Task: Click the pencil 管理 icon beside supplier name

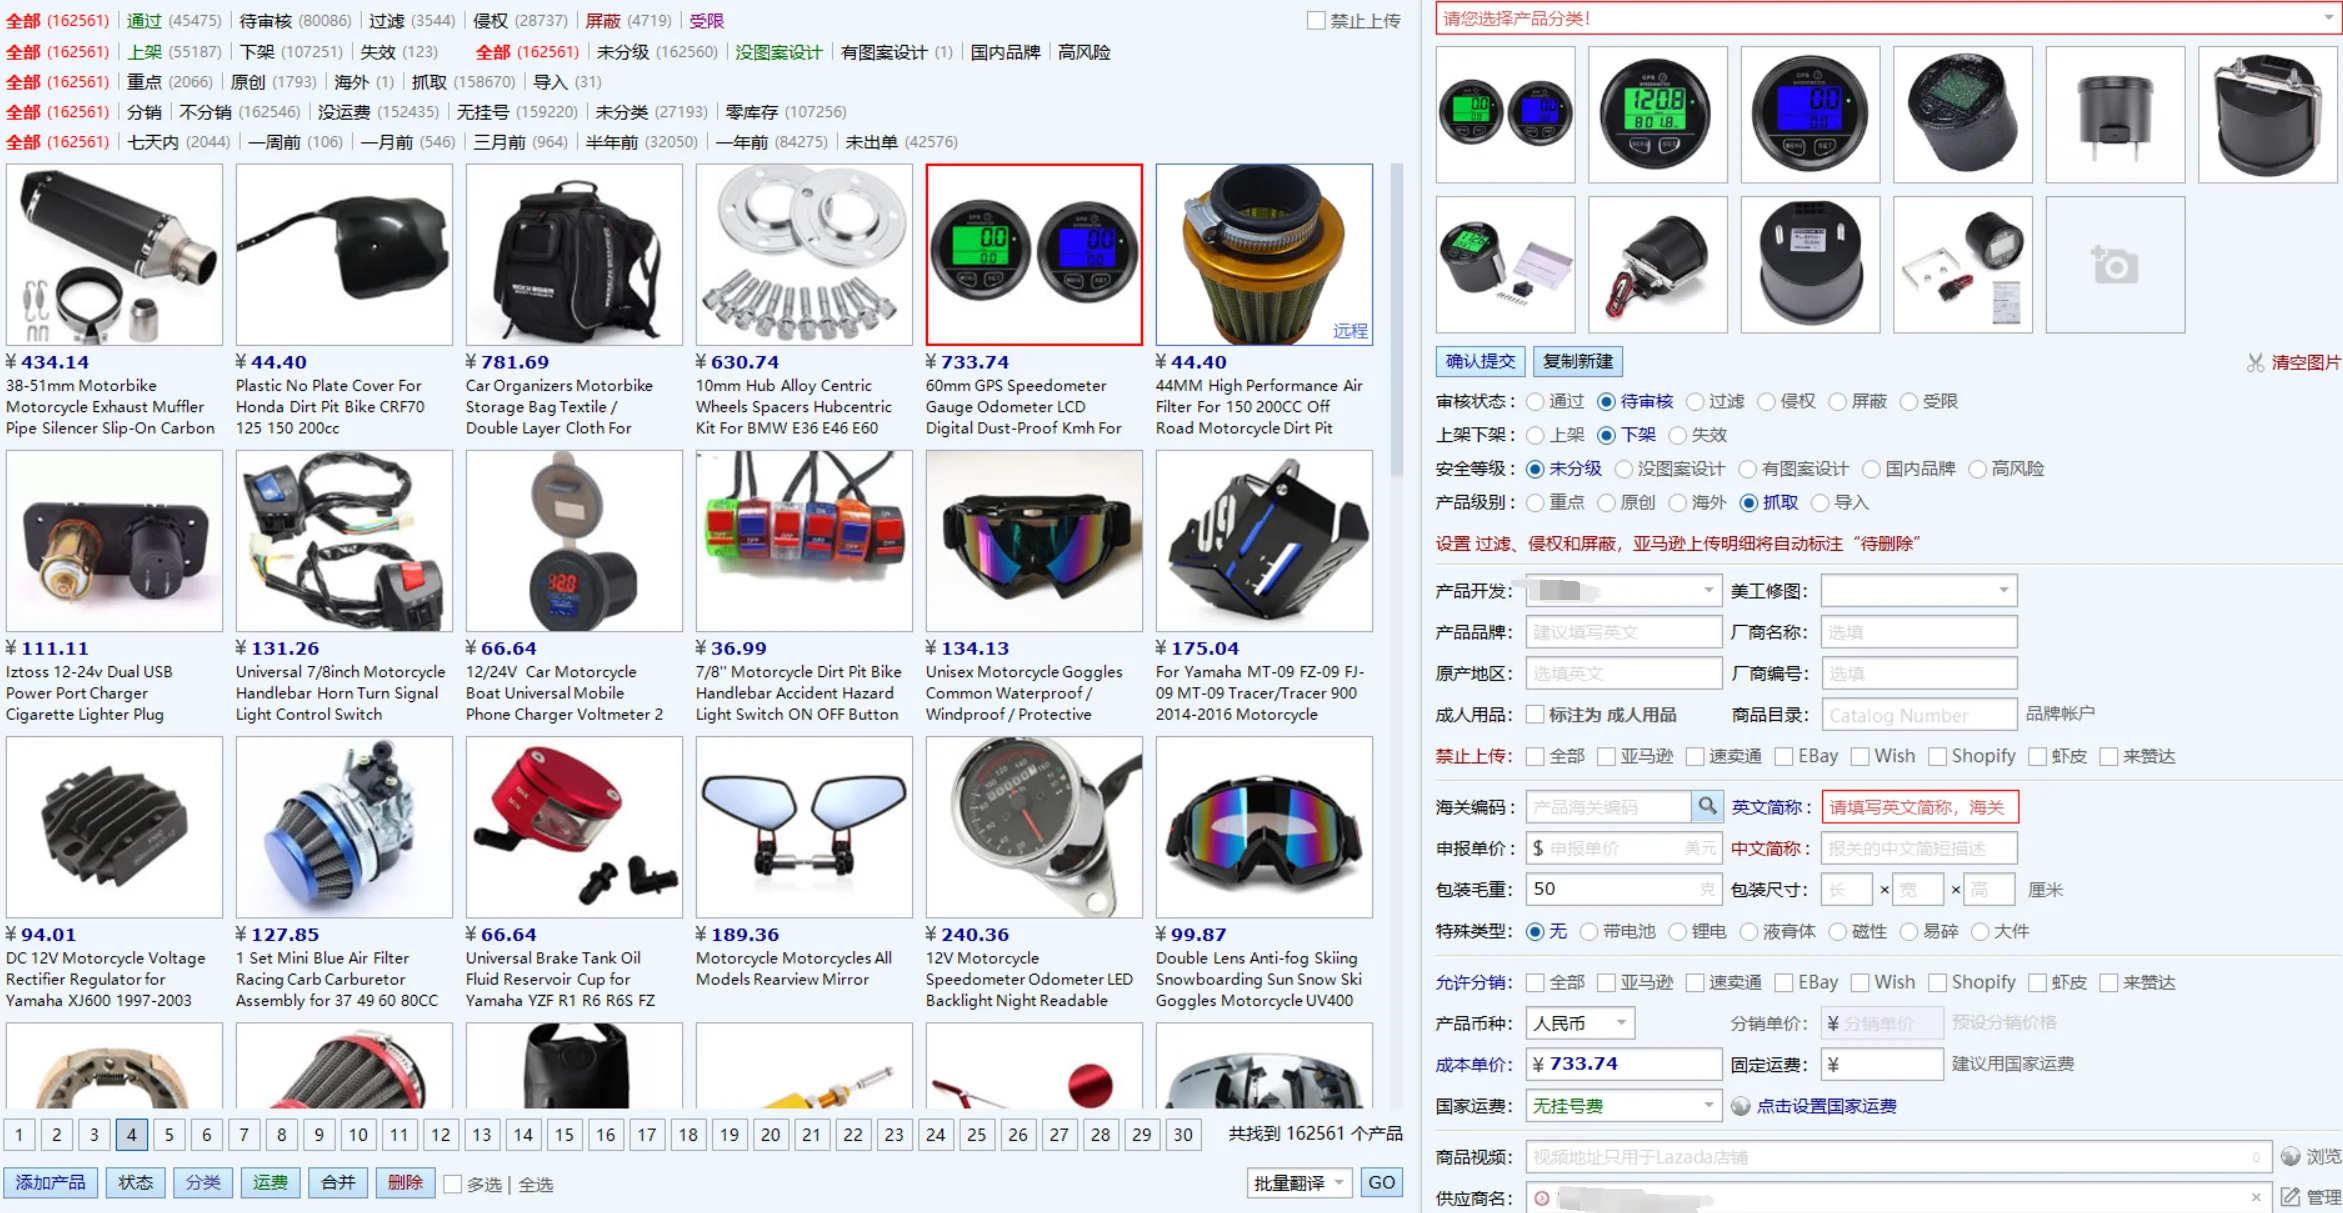Action: [2290, 1197]
